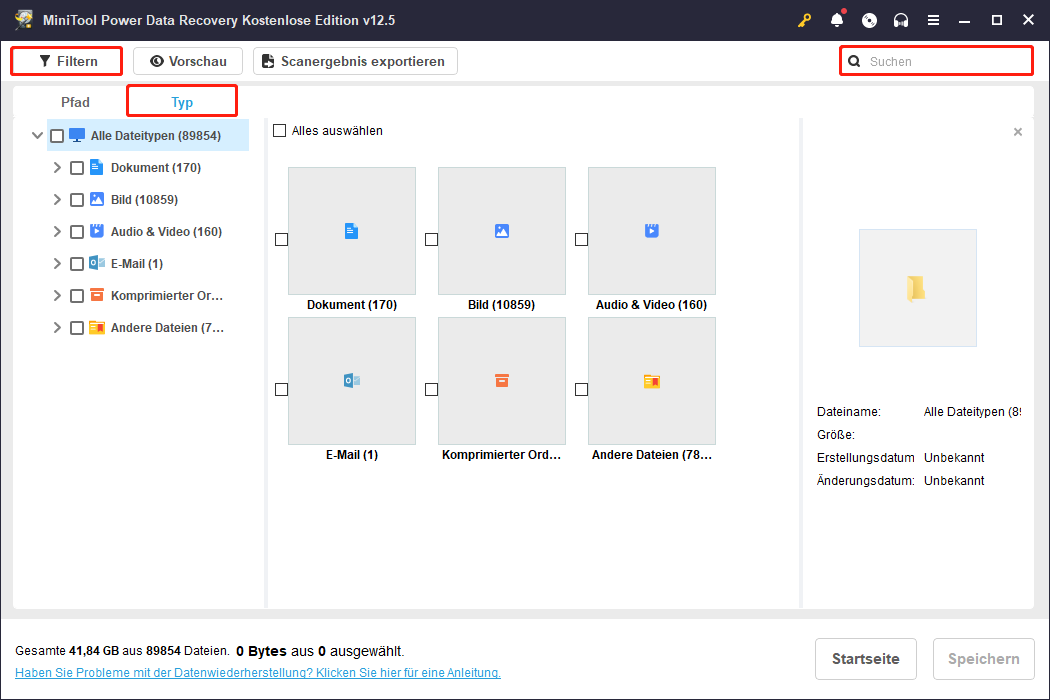Tick the checkbox beside the E-Mail tile
The width and height of the screenshot is (1050, 700).
281,389
